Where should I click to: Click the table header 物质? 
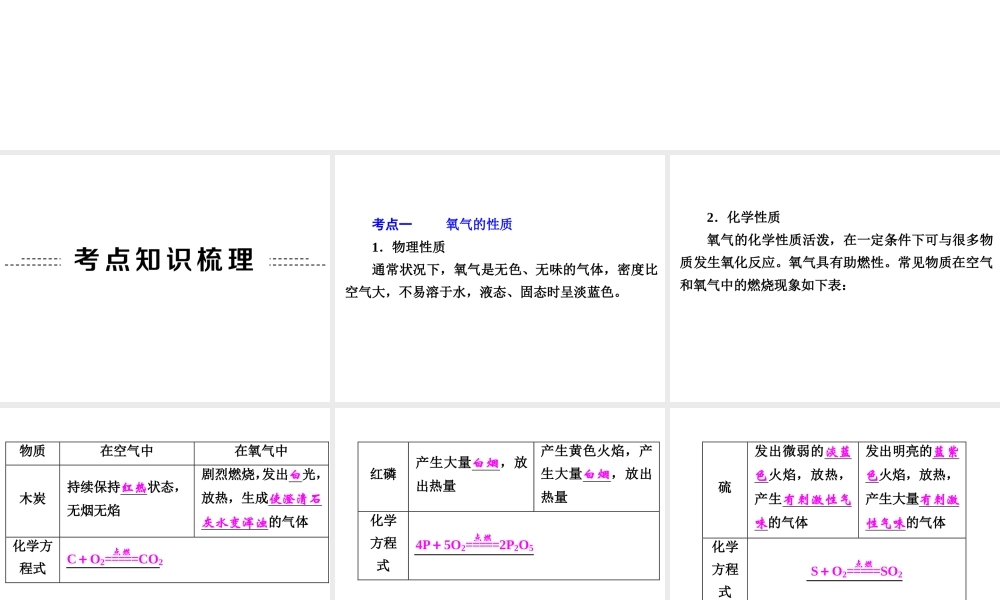pyautogui.click(x=33, y=451)
